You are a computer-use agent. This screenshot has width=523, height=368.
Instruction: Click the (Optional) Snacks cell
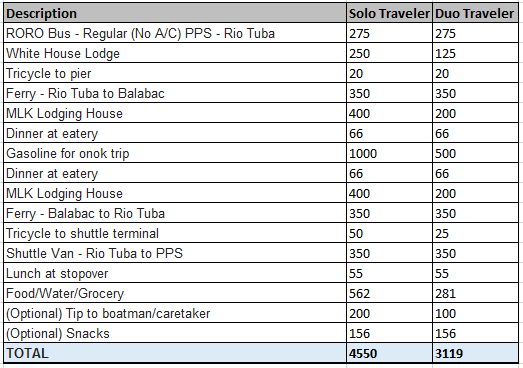click(175, 333)
